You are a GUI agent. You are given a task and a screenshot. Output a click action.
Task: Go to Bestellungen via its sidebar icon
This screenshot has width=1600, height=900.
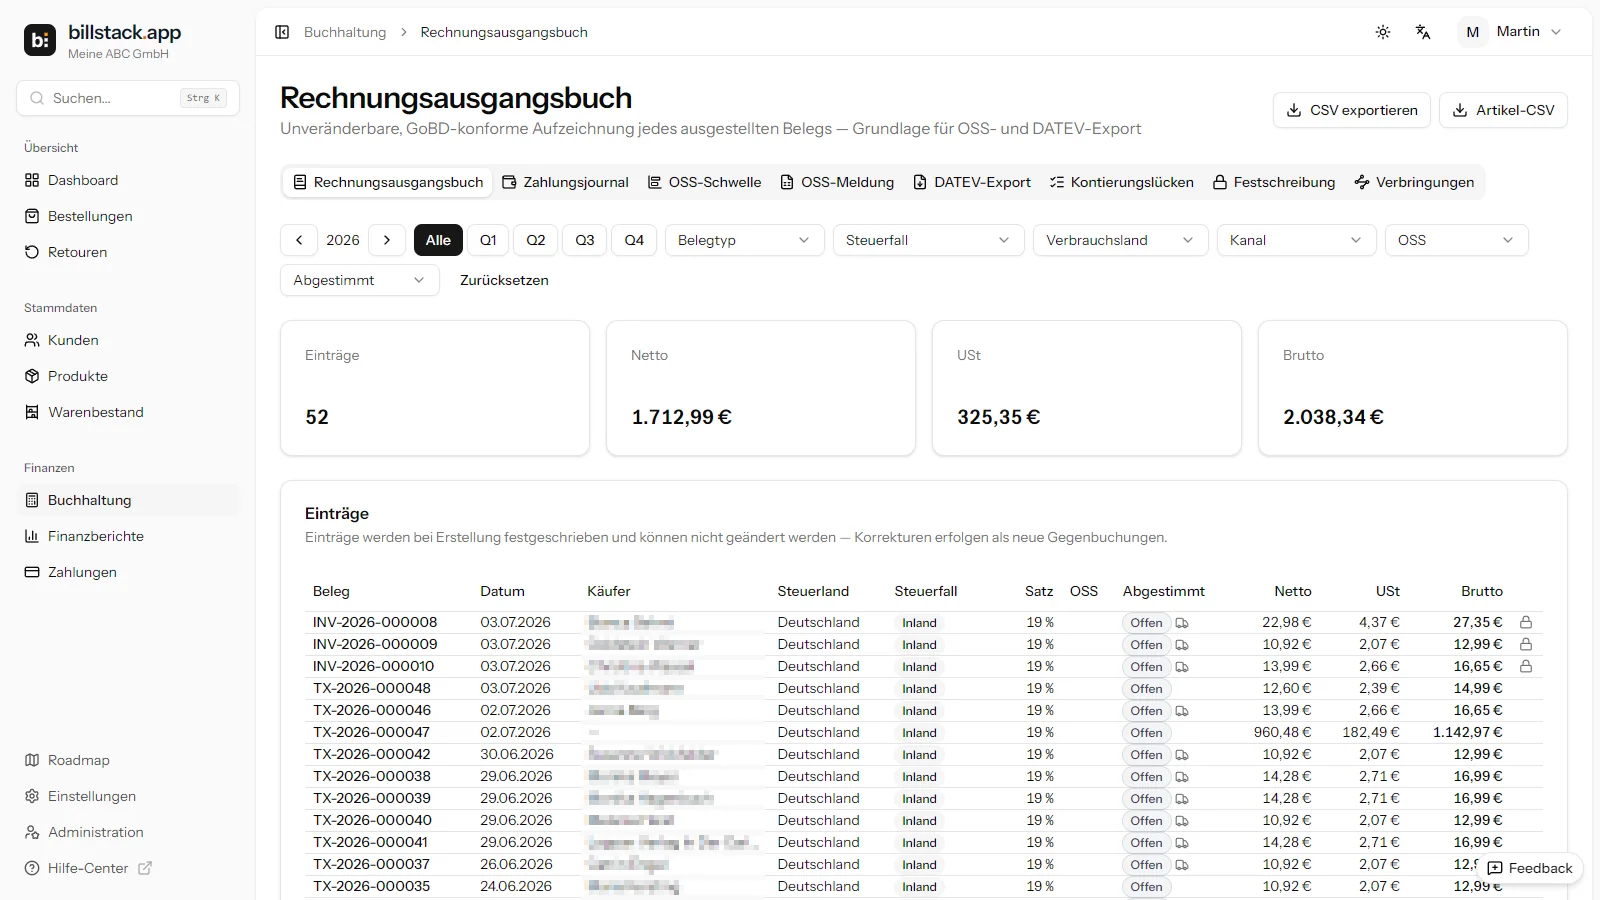[x=32, y=216]
